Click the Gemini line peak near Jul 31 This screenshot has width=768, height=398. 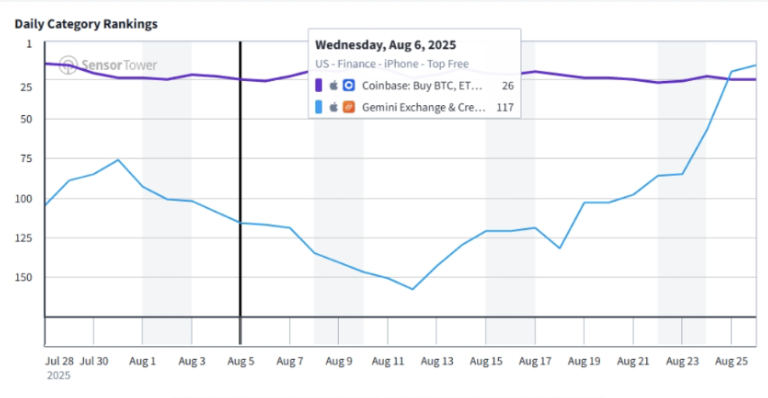(118, 160)
